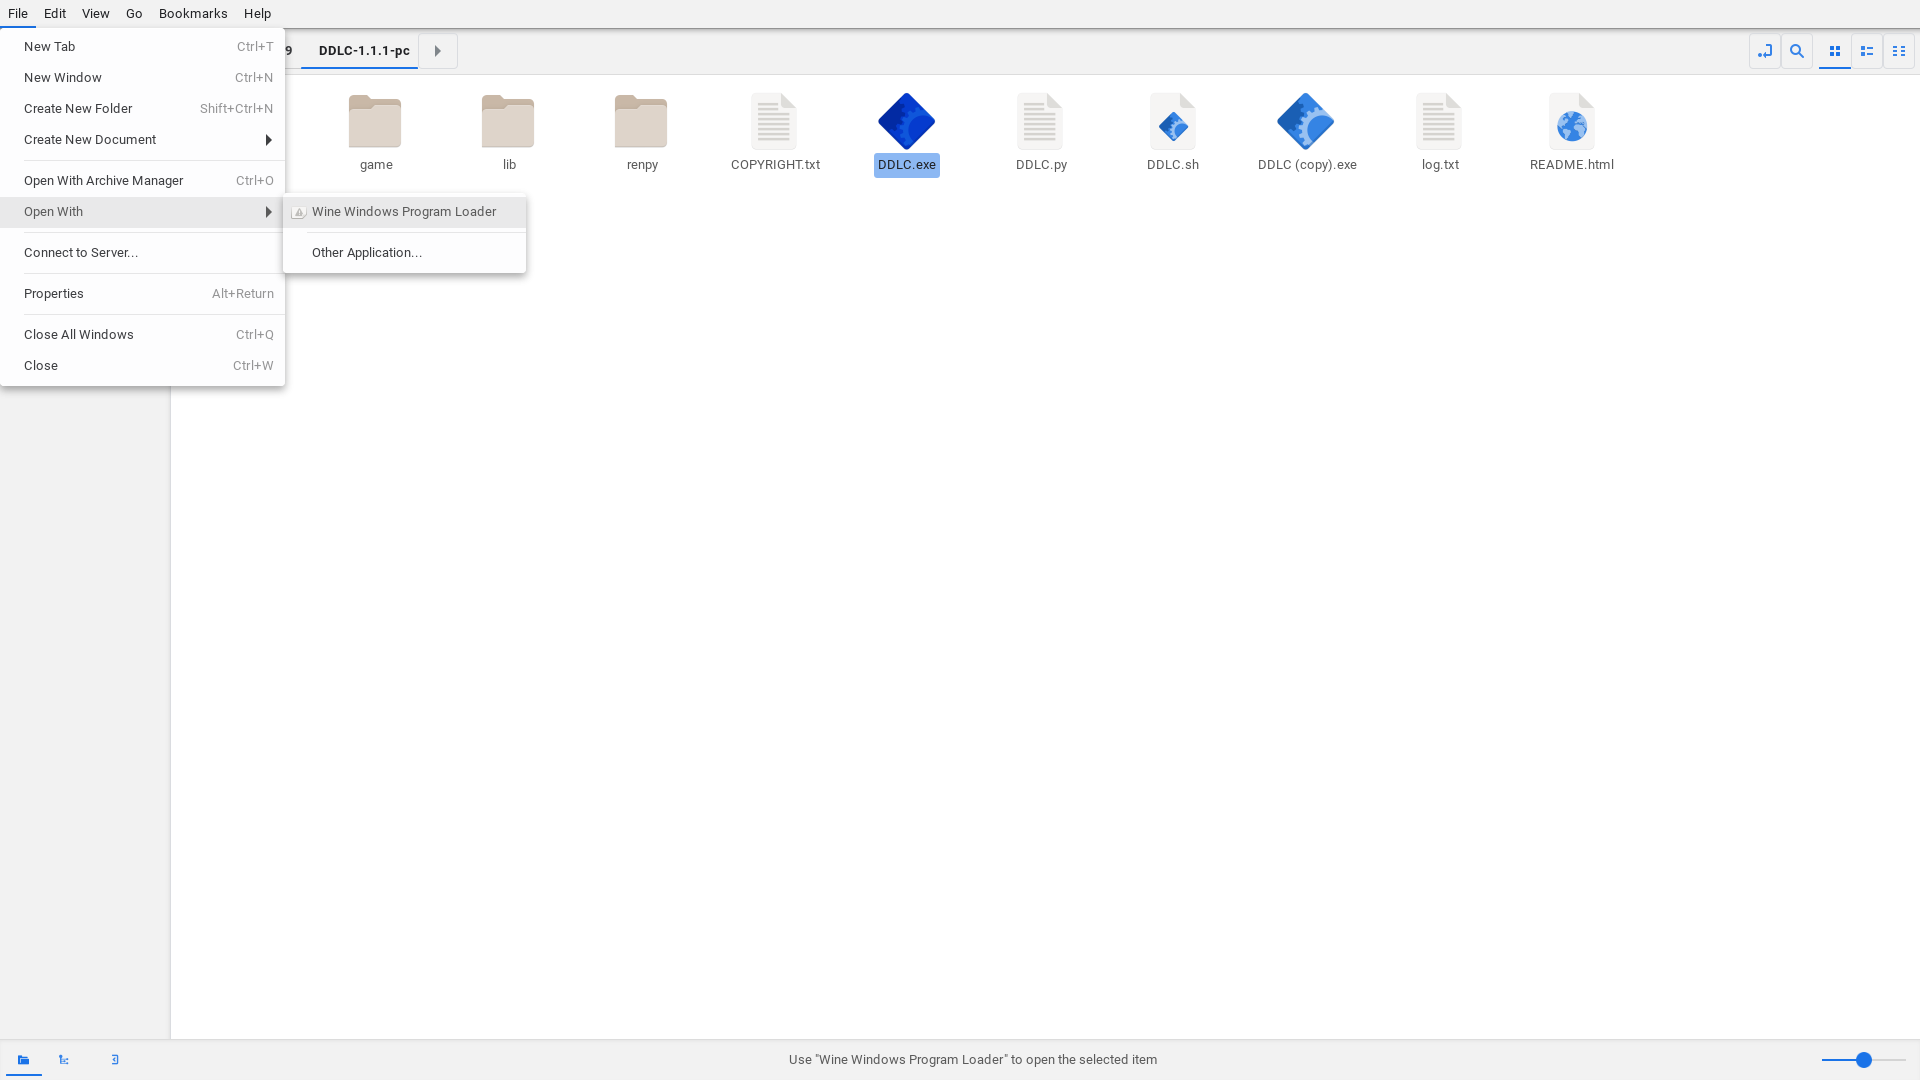
Task: Open the game folder icon
Action: point(375,122)
